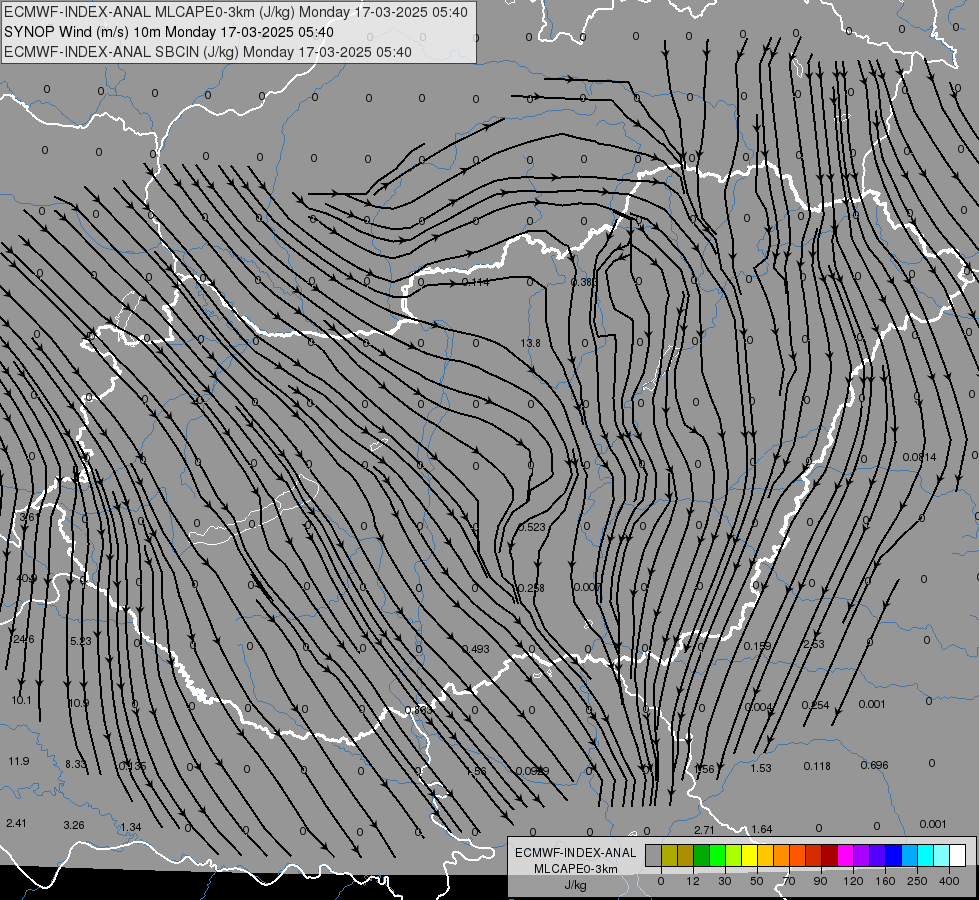Click the map value 24.6

(24, 639)
